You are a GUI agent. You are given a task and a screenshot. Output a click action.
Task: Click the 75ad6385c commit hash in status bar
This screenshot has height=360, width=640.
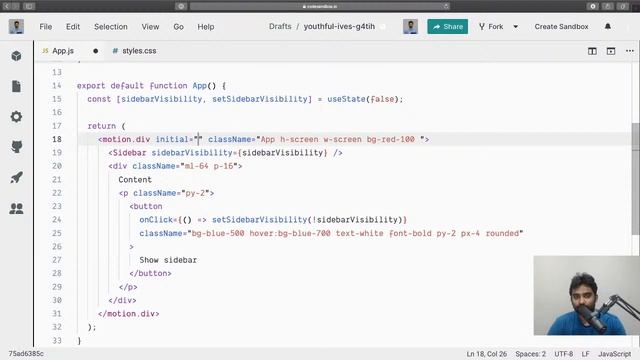[x=26, y=353]
